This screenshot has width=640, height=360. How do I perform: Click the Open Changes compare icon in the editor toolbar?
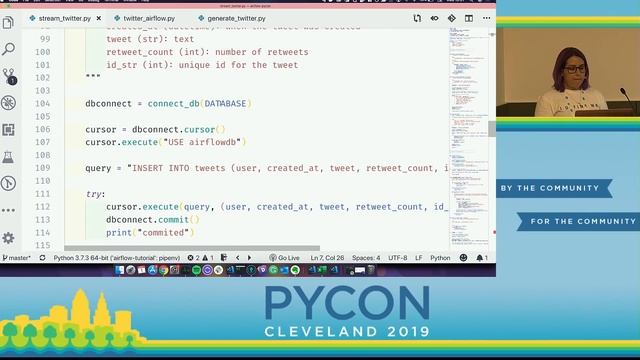(417, 18)
